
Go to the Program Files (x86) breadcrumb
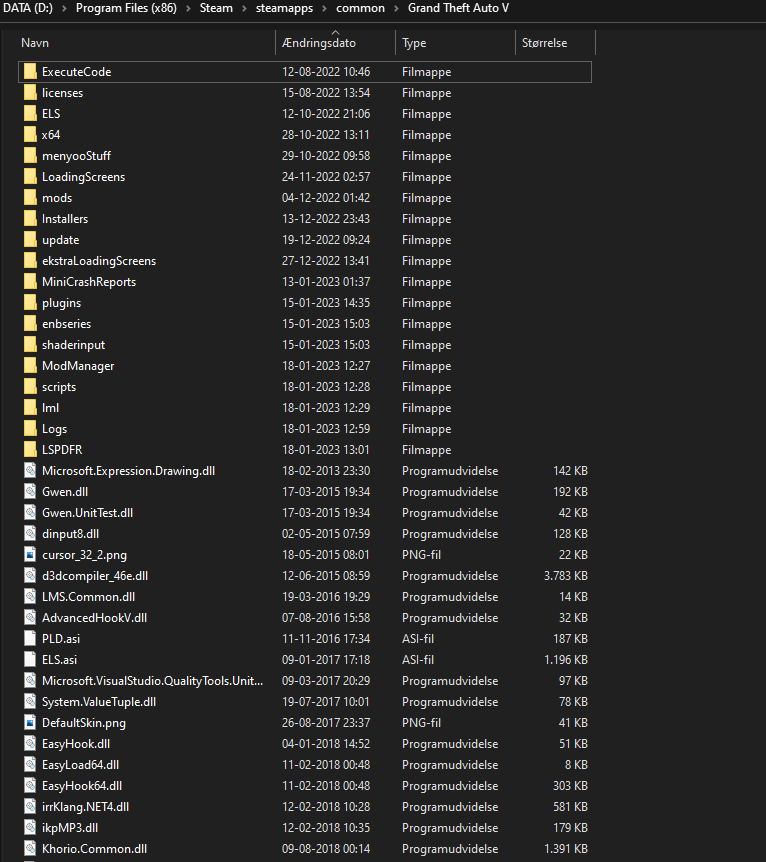click(126, 8)
